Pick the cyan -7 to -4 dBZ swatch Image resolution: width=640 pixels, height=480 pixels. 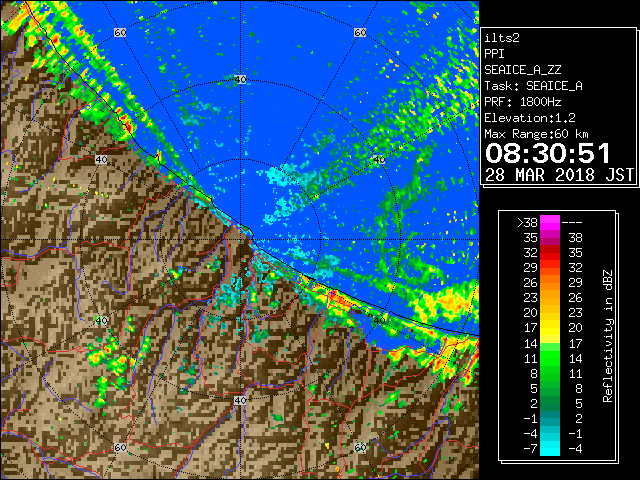(550, 448)
